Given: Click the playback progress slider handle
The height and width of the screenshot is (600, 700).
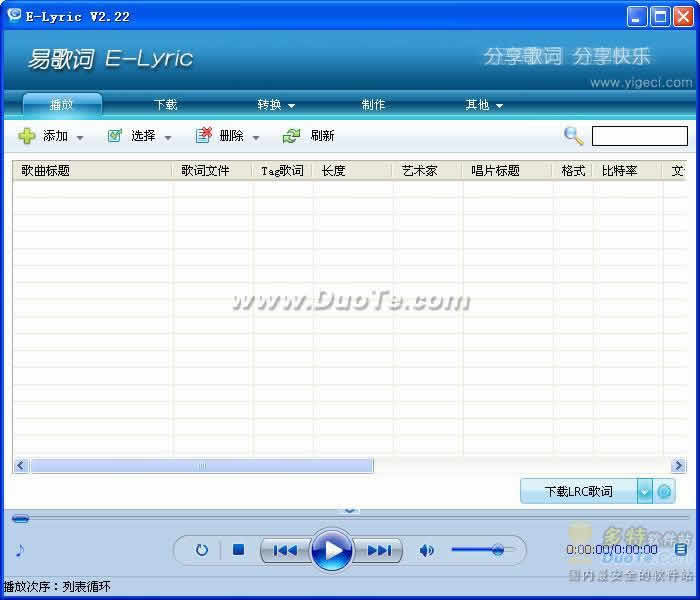Looking at the screenshot, I should tap(20, 519).
